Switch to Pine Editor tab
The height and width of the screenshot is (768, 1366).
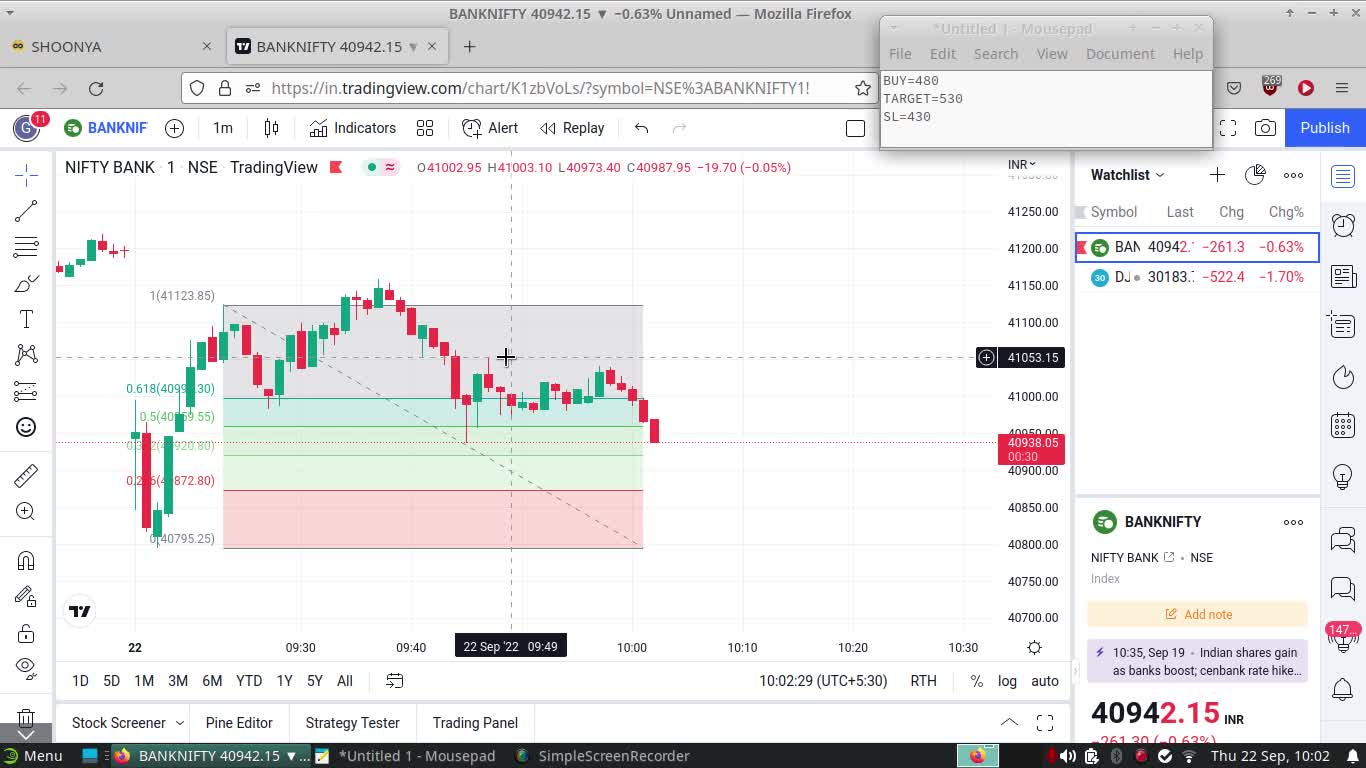pos(239,723)
